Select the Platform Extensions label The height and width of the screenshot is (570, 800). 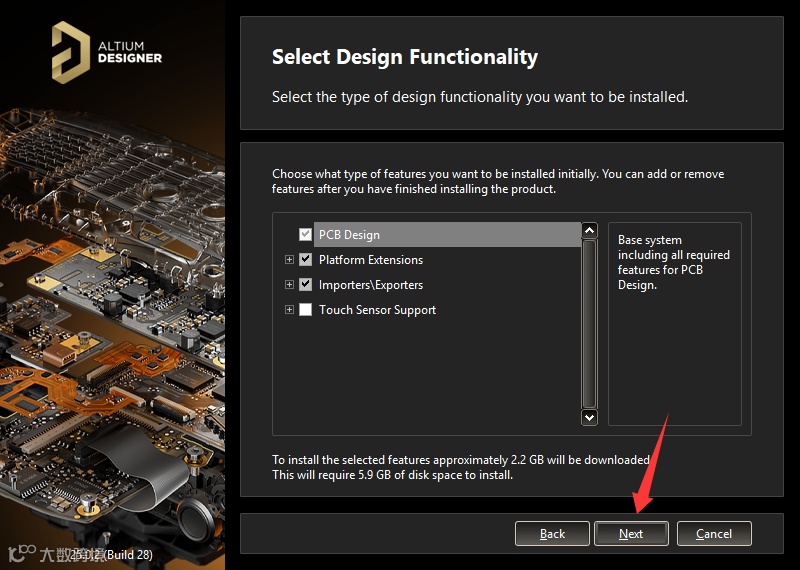pos(371,260)
